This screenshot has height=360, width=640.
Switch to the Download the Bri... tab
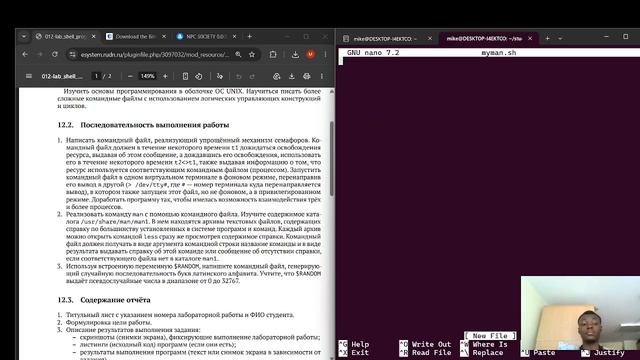pyautogui.click(x=136, y=37)
